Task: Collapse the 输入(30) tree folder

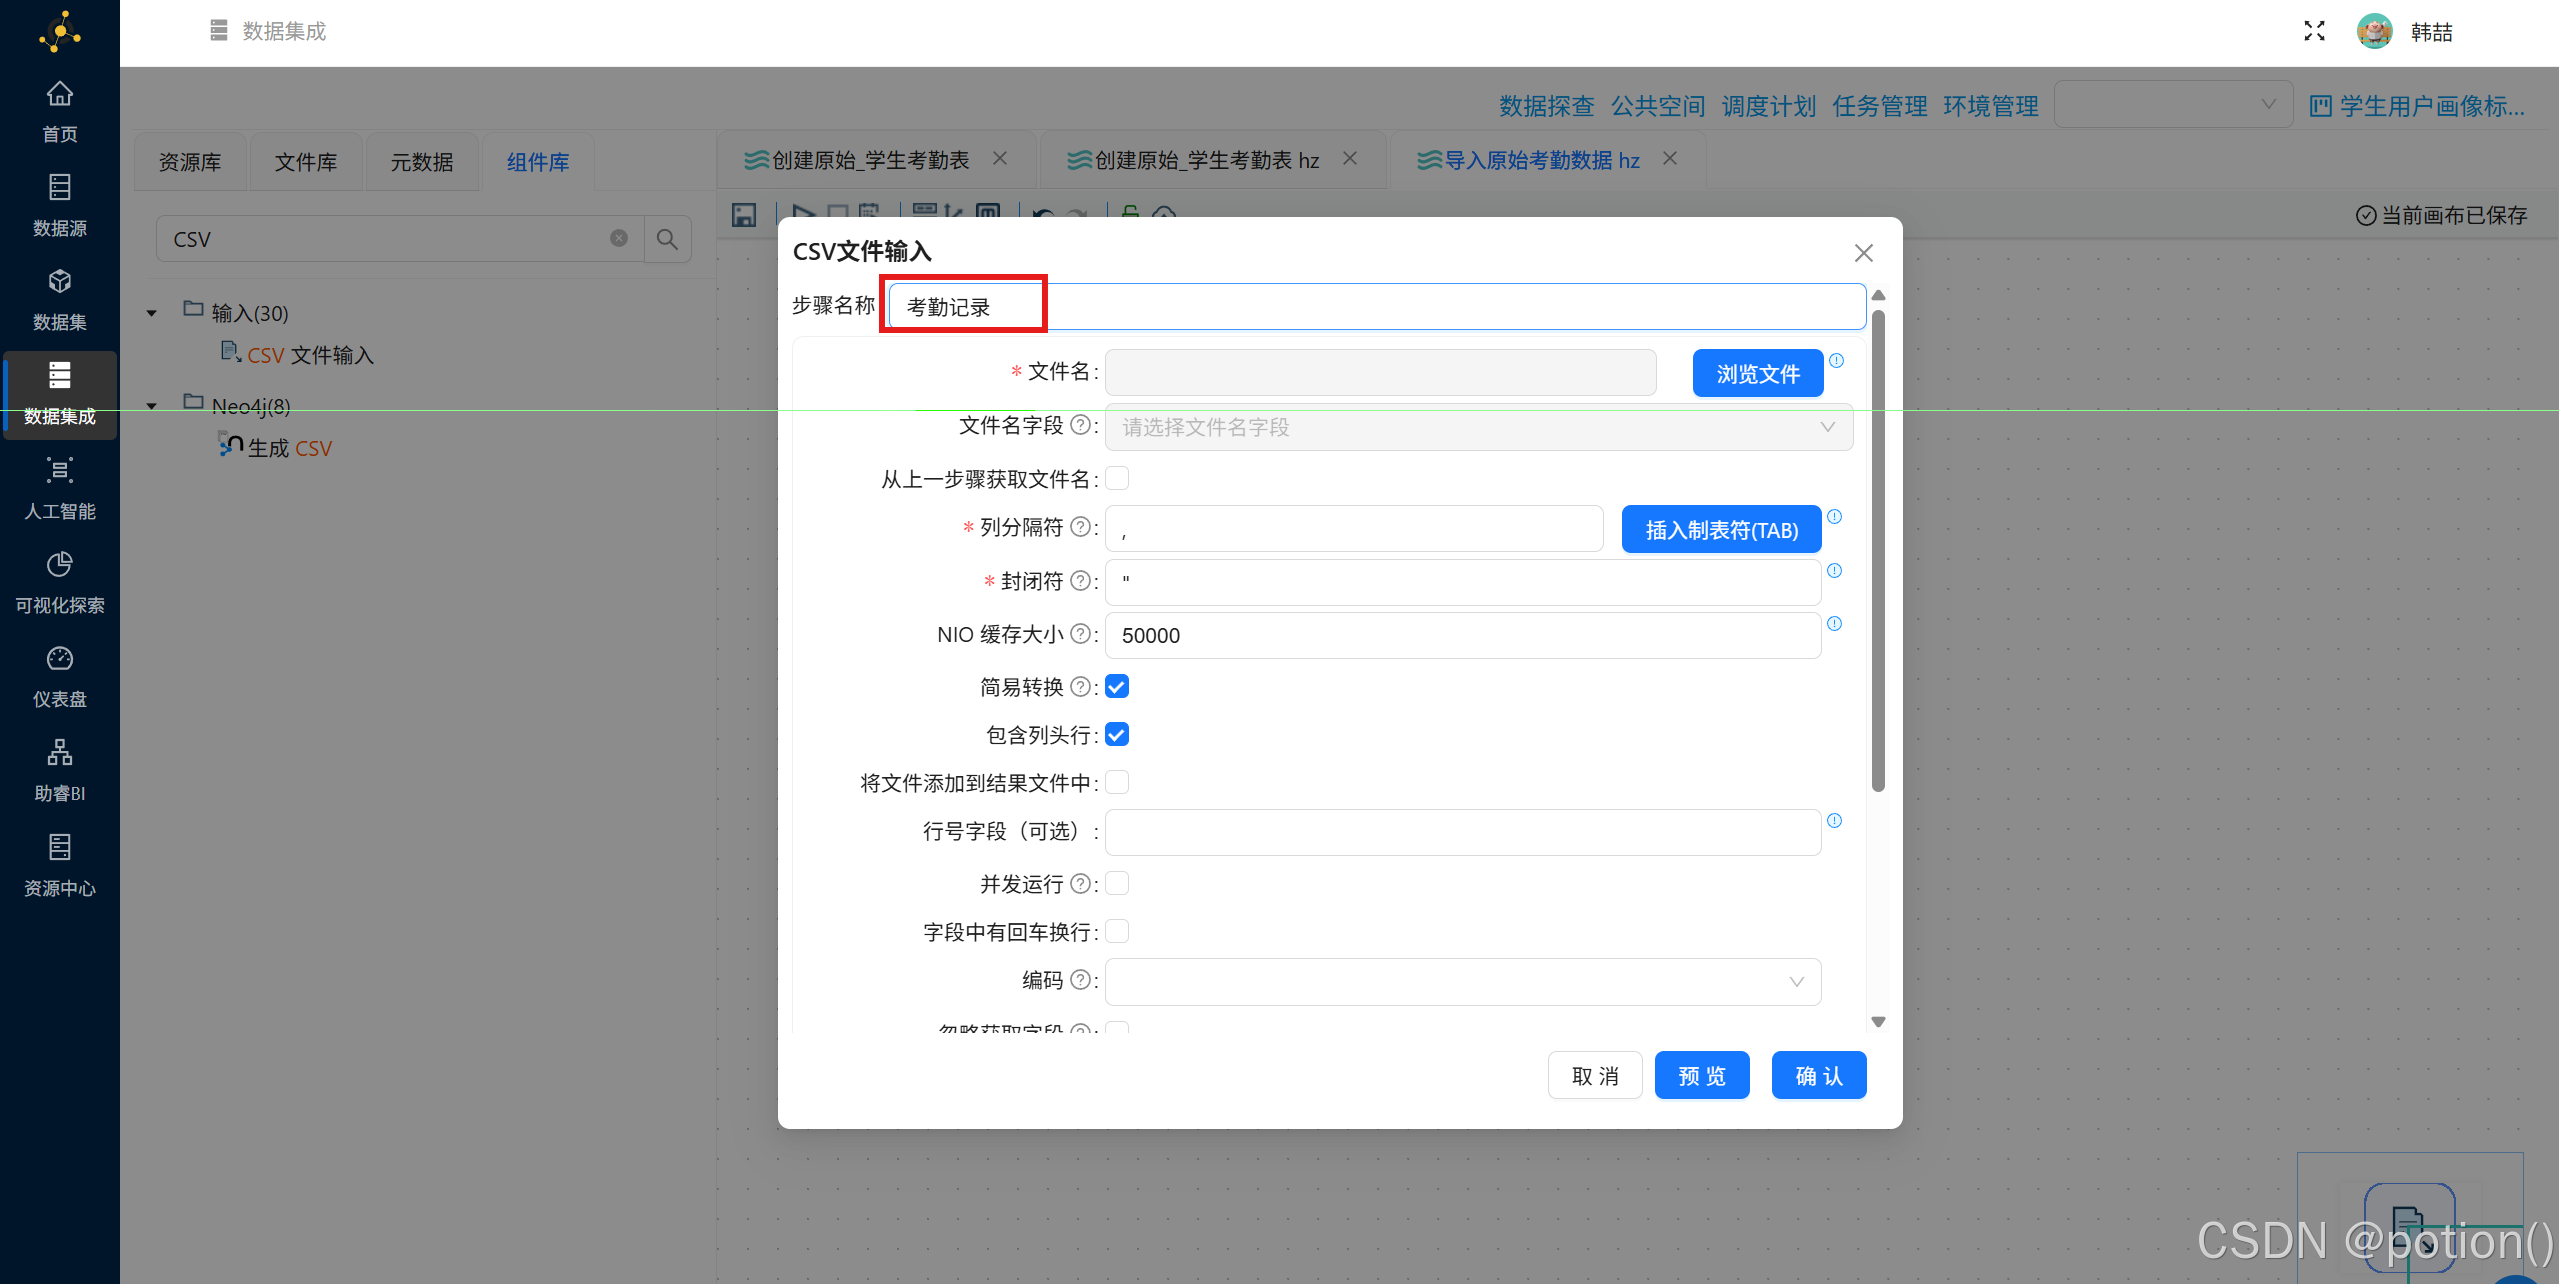Action: (x=152, y=313)
